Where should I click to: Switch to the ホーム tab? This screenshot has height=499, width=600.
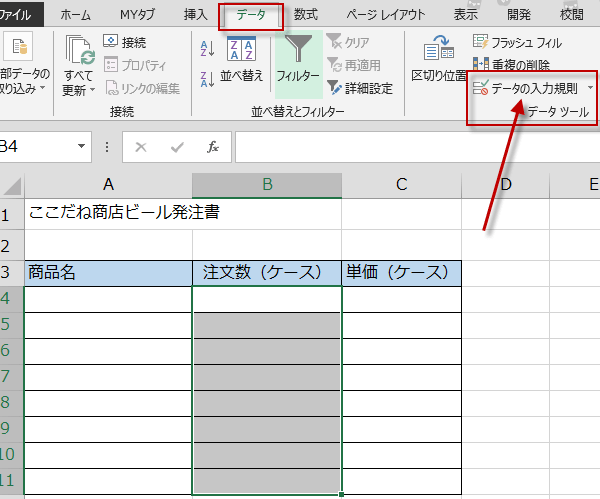pos(75,15)
